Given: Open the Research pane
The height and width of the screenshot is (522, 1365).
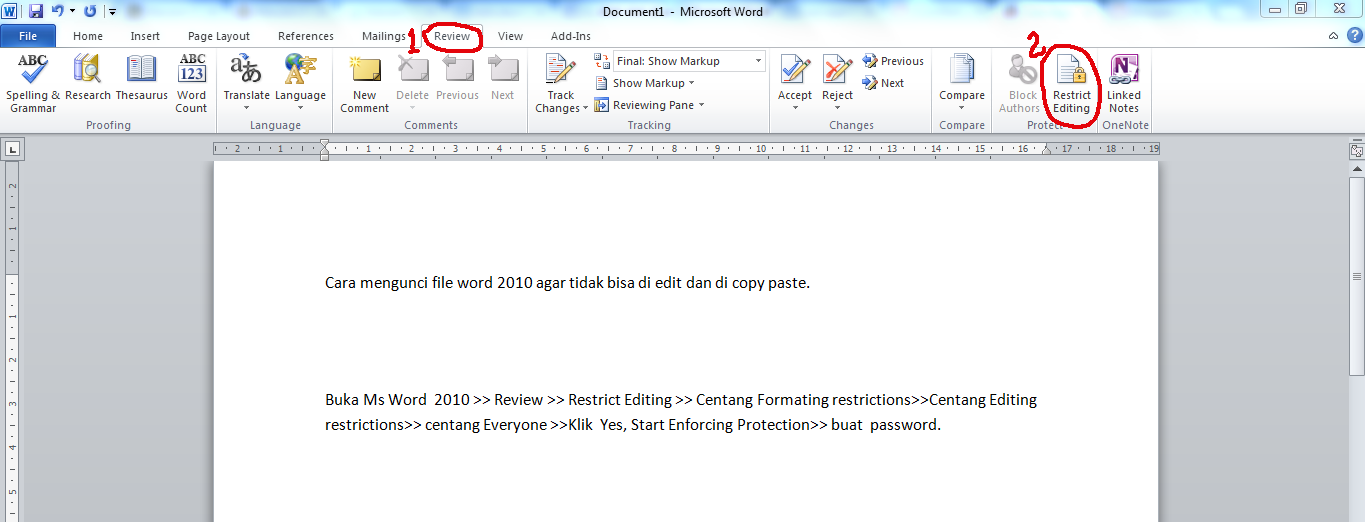Looking at the screenshot, I should coord(88,79).
